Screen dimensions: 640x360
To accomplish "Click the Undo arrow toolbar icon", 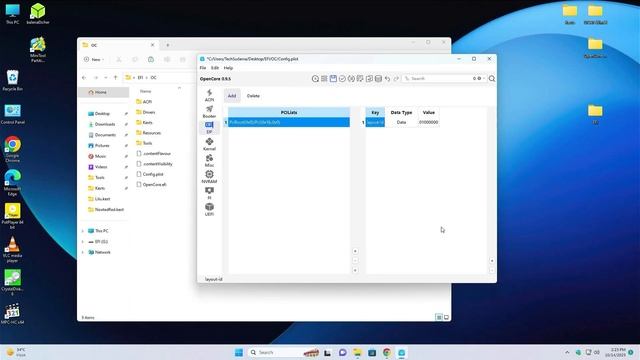I will tap(387, 78).
